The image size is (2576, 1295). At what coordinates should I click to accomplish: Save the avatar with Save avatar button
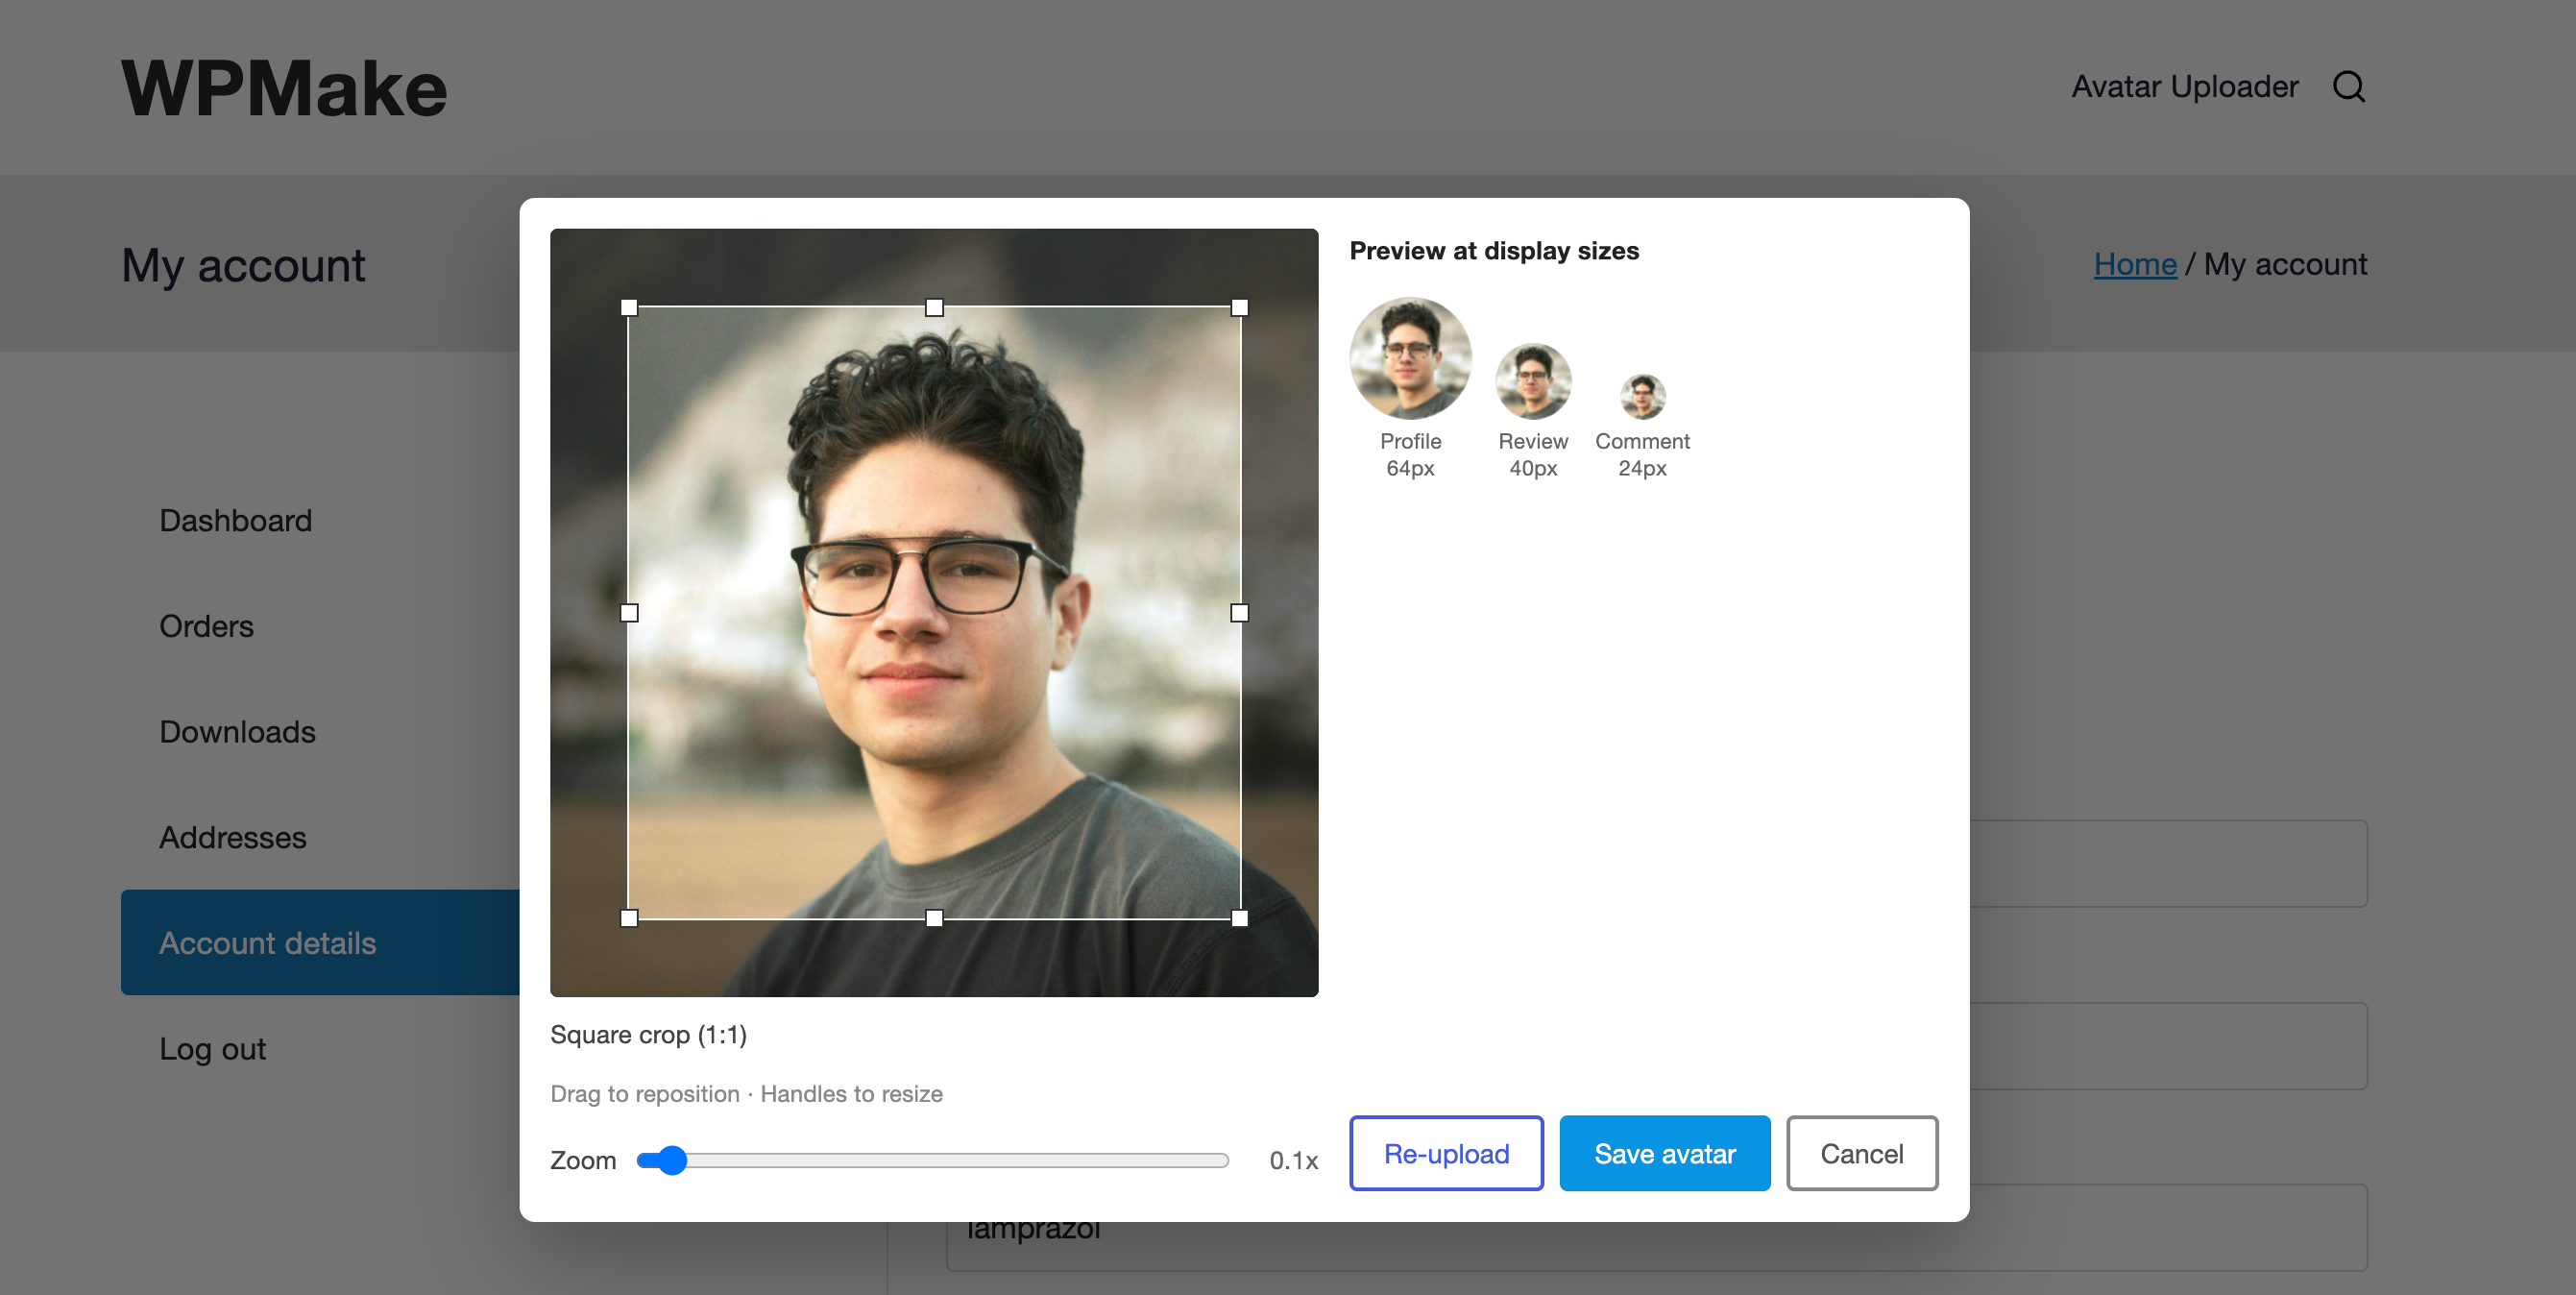(1664, 1153)
